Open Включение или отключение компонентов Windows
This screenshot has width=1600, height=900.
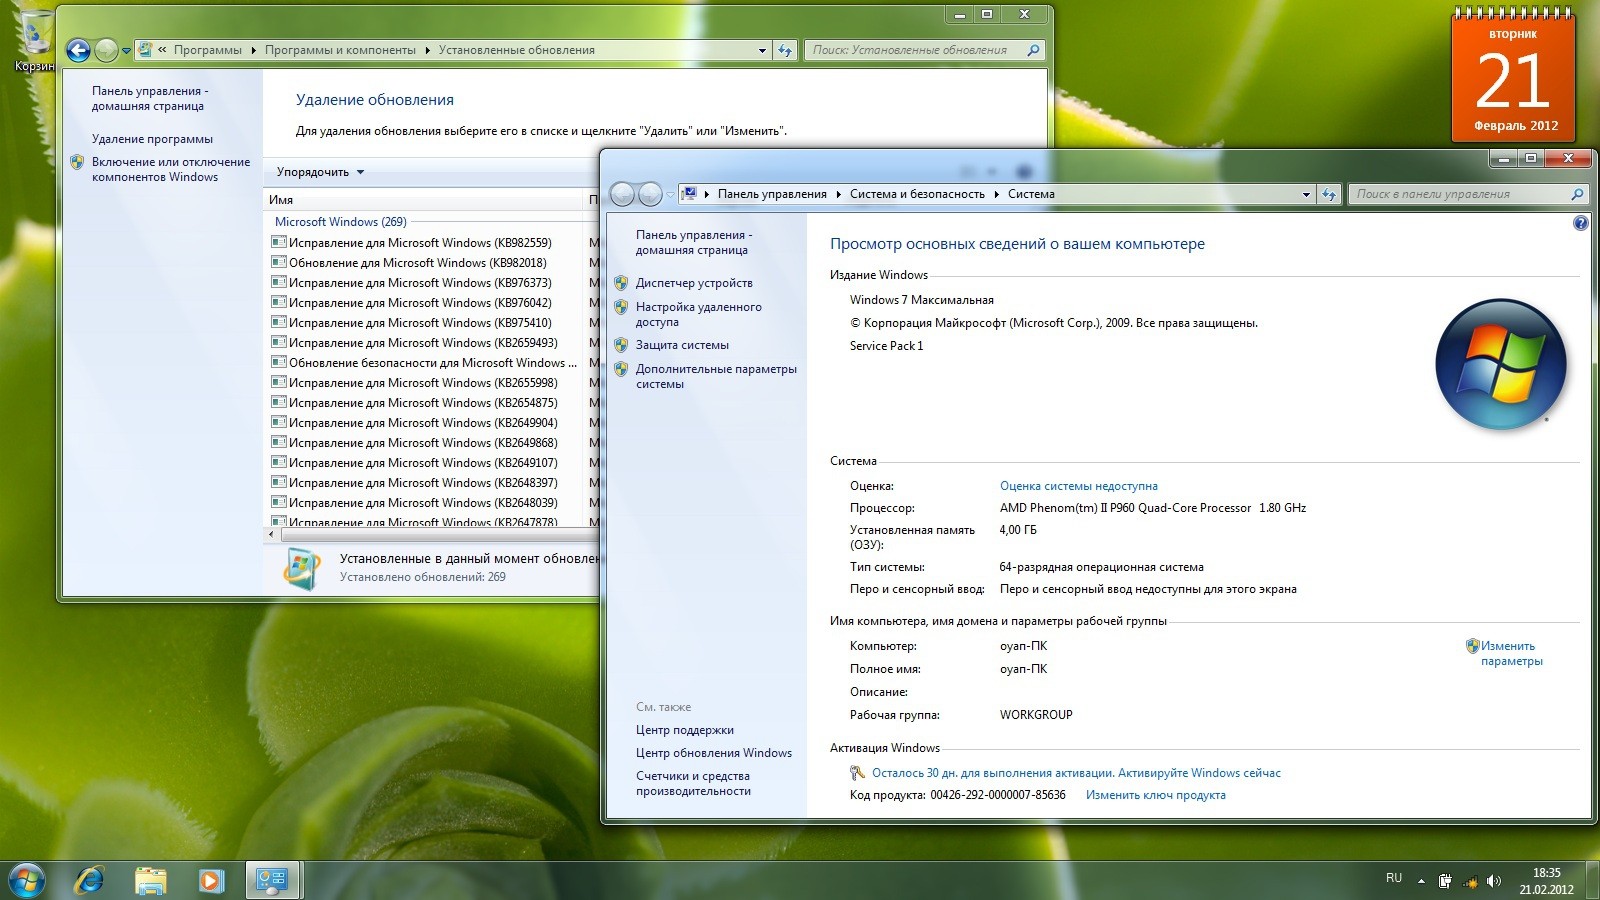171,169
